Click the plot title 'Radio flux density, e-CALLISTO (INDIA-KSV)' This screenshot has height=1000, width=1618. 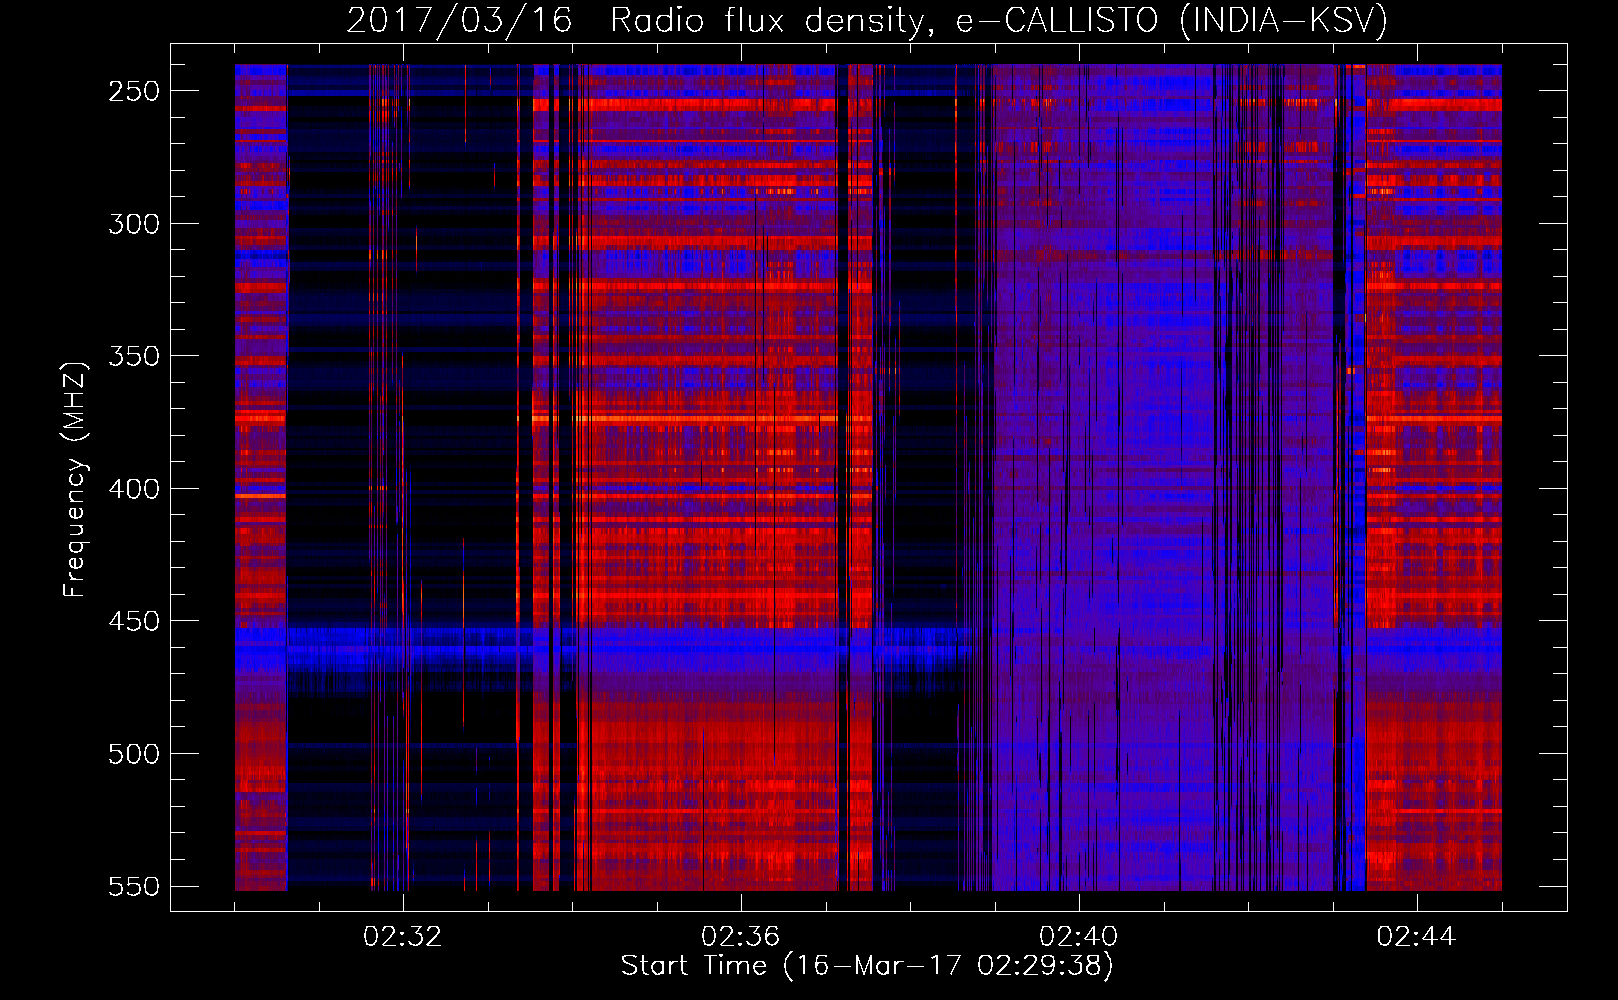pyautogui.click(x=999, y=20)
